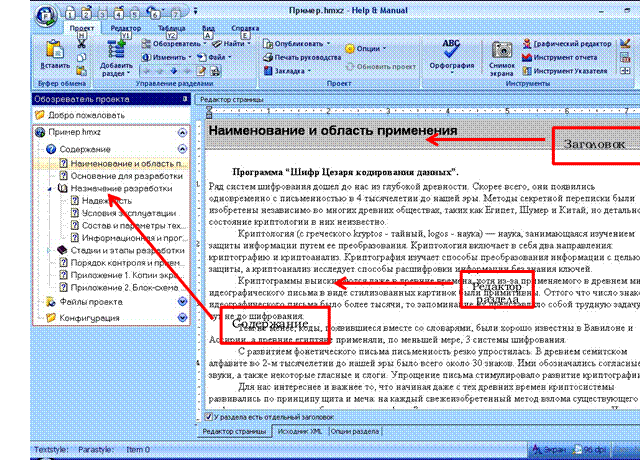This screenshot has width=640, height=465.
Task: Click the indent marker on the ruler
Action: coord(209,112)
